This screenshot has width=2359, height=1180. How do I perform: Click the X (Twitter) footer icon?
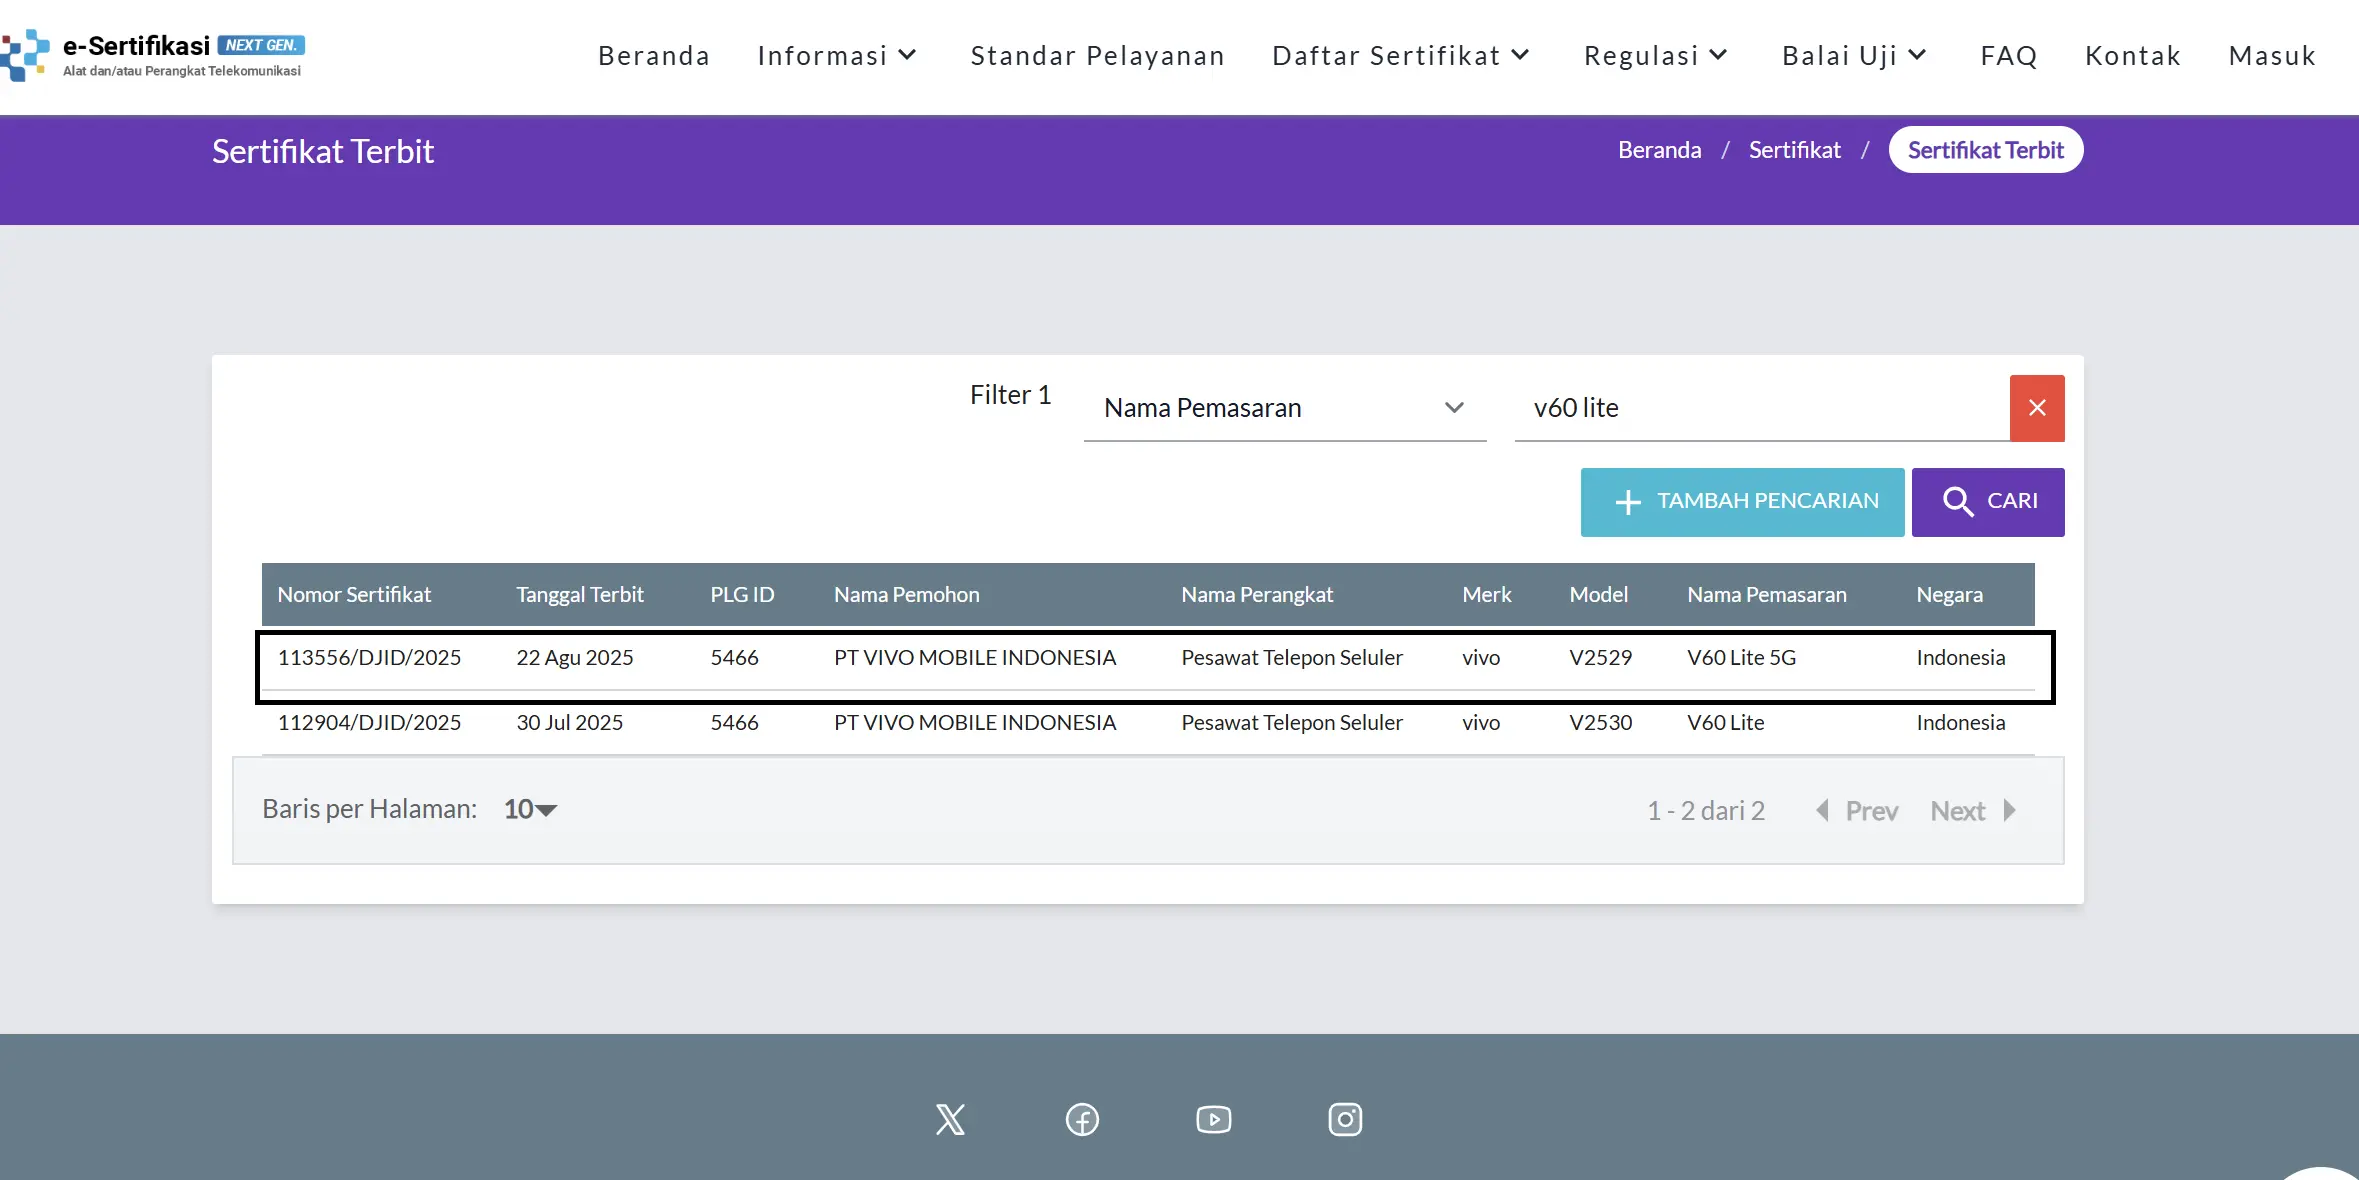pyautogui.click(x=949, y=1119)
